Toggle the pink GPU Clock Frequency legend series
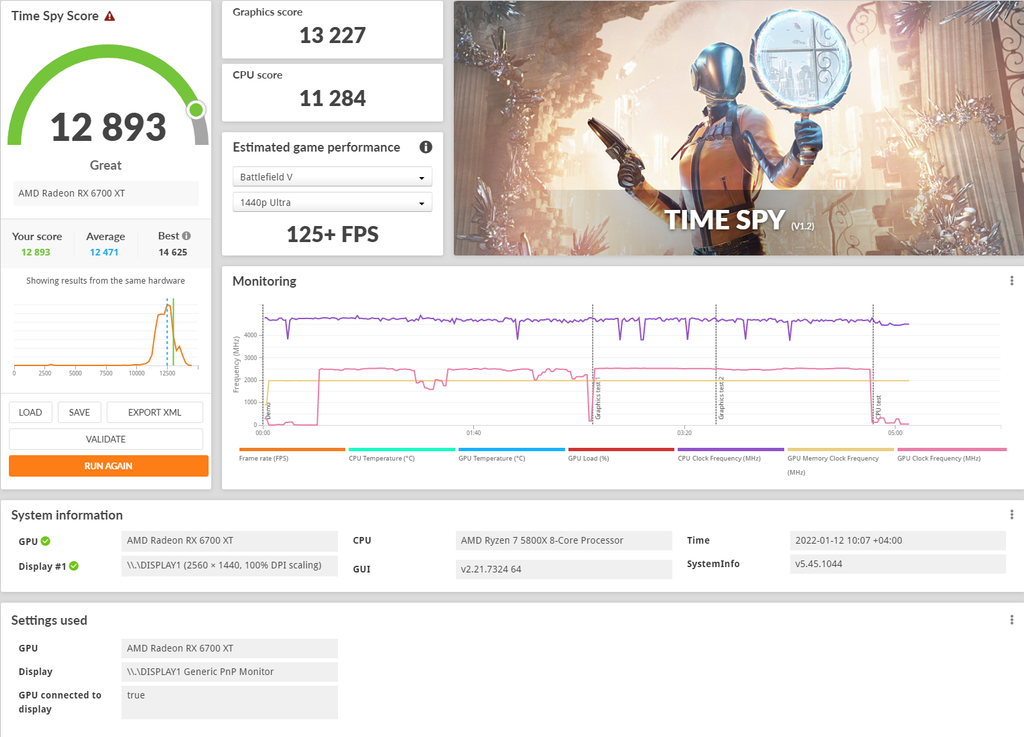This screenshot has width=1024, height=737. [x=951, y=454]
